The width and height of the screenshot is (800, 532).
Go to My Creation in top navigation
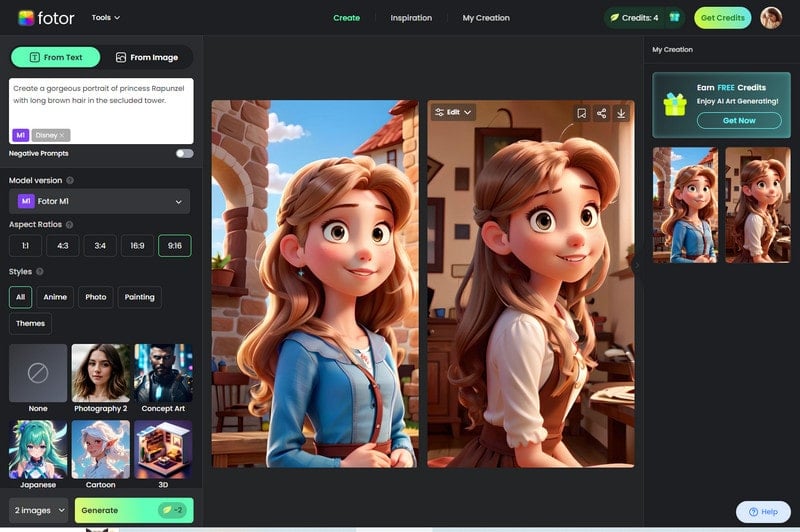coord(486,18)
